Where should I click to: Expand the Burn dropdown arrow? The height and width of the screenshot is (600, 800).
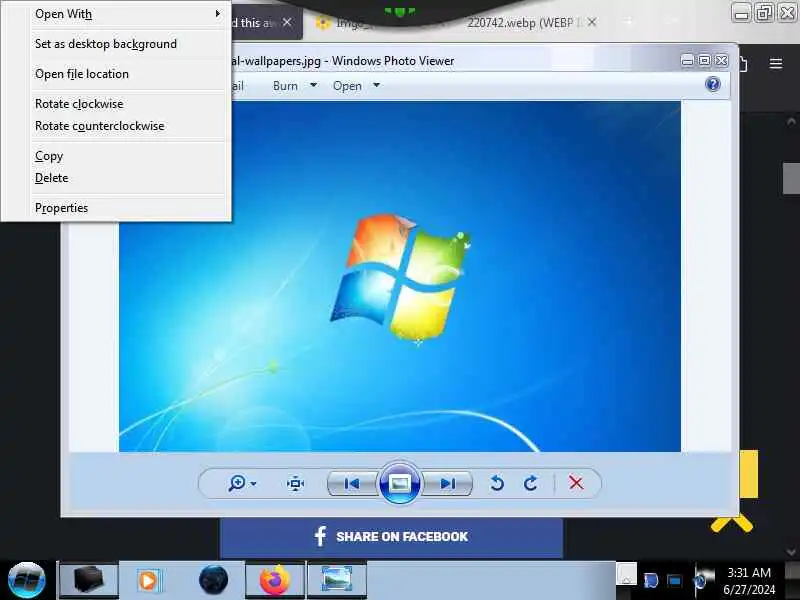313,85
